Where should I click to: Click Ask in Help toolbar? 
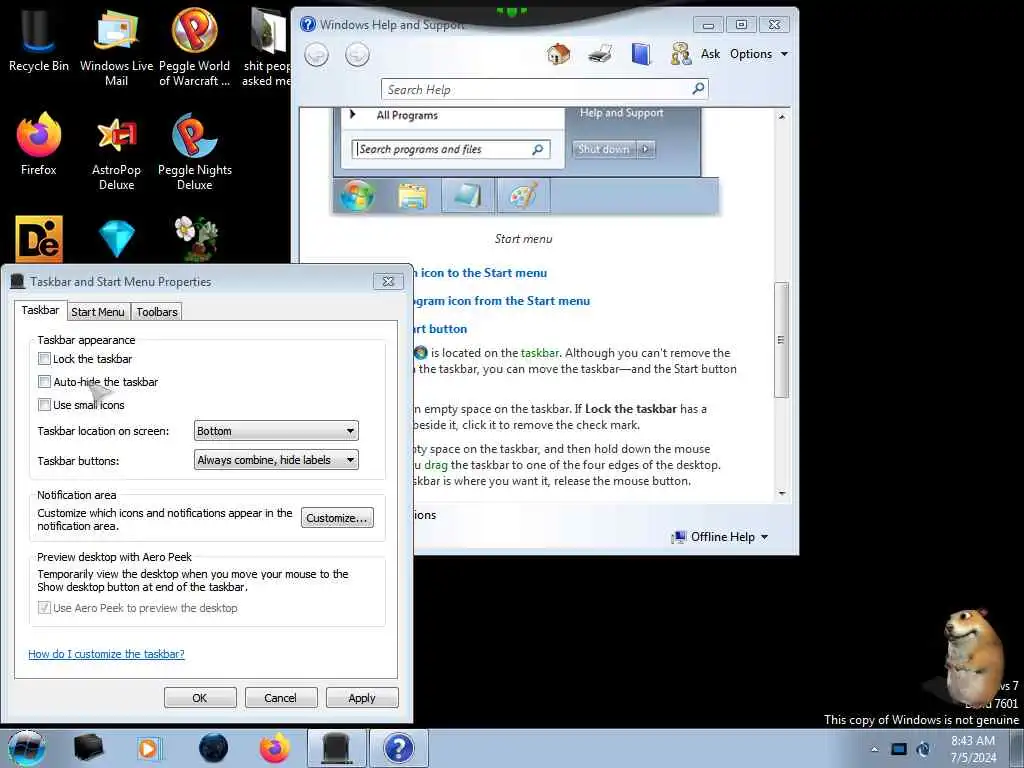coord(711,54)
